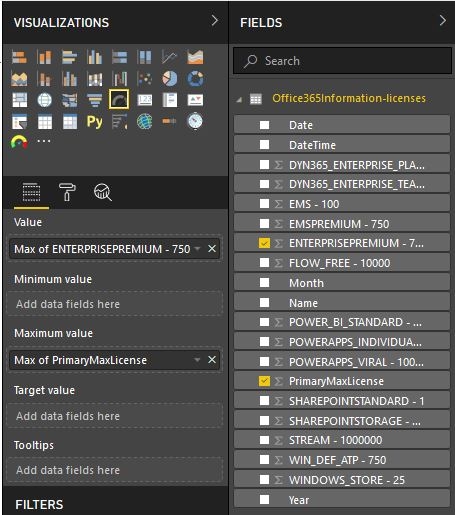Click the Fields search box

point(343,61)
